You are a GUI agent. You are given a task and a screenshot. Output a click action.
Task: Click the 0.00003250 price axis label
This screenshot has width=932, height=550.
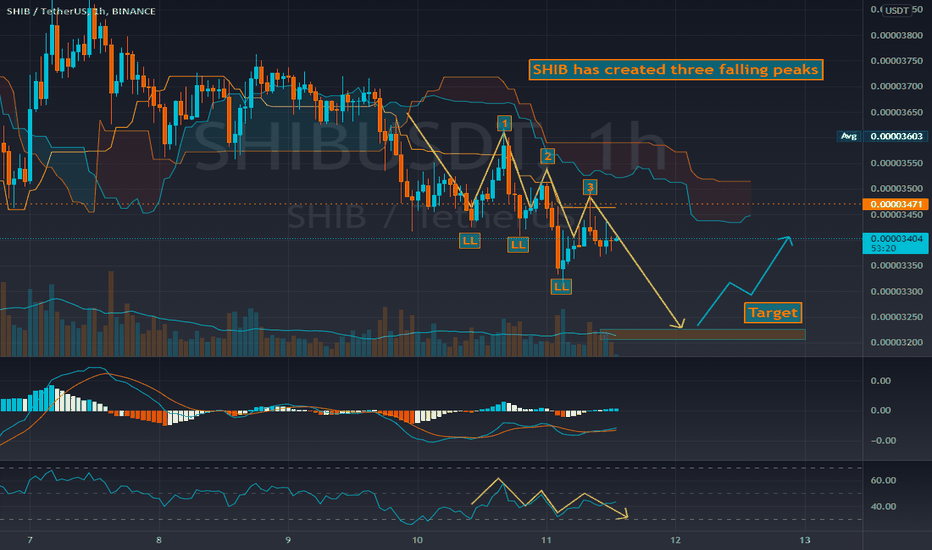896,317
